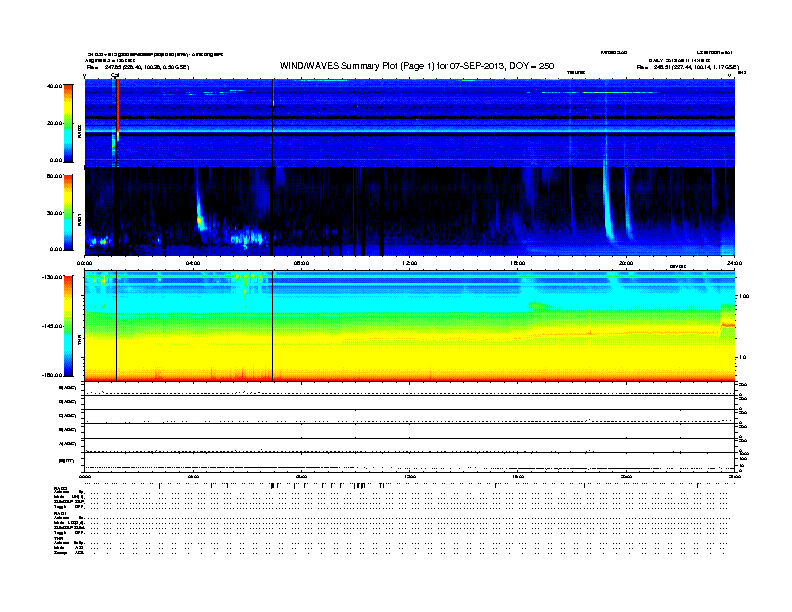The width and height of the screenshot is (792, 612).
Task: Click the 40.00 label on RAD2 scale
Action: (55, 86)
